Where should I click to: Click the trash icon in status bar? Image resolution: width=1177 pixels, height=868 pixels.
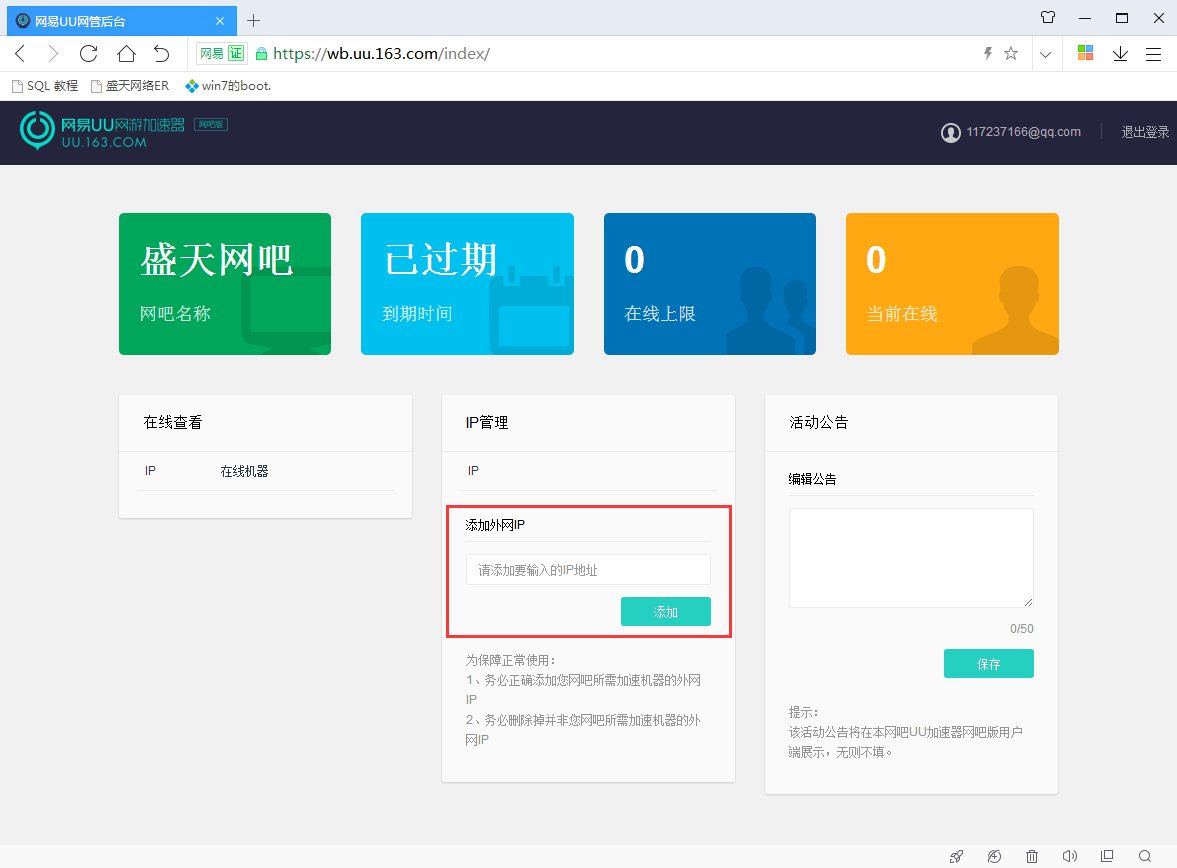coord(1032,856)
